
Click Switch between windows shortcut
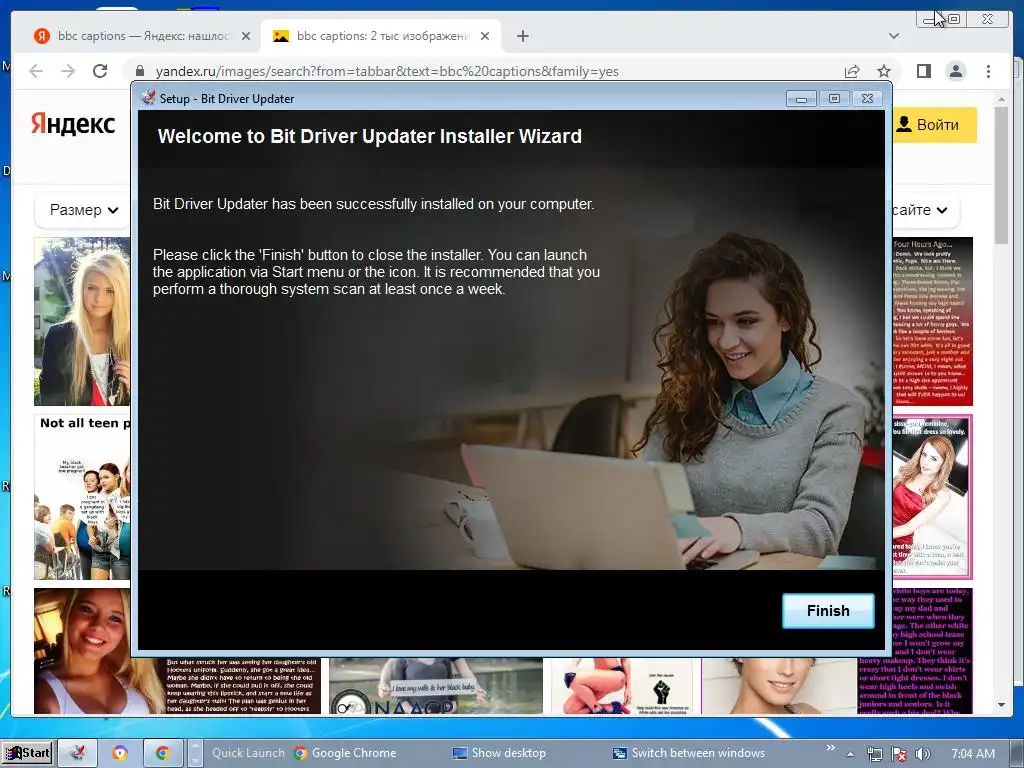click(x=688, y=753)
